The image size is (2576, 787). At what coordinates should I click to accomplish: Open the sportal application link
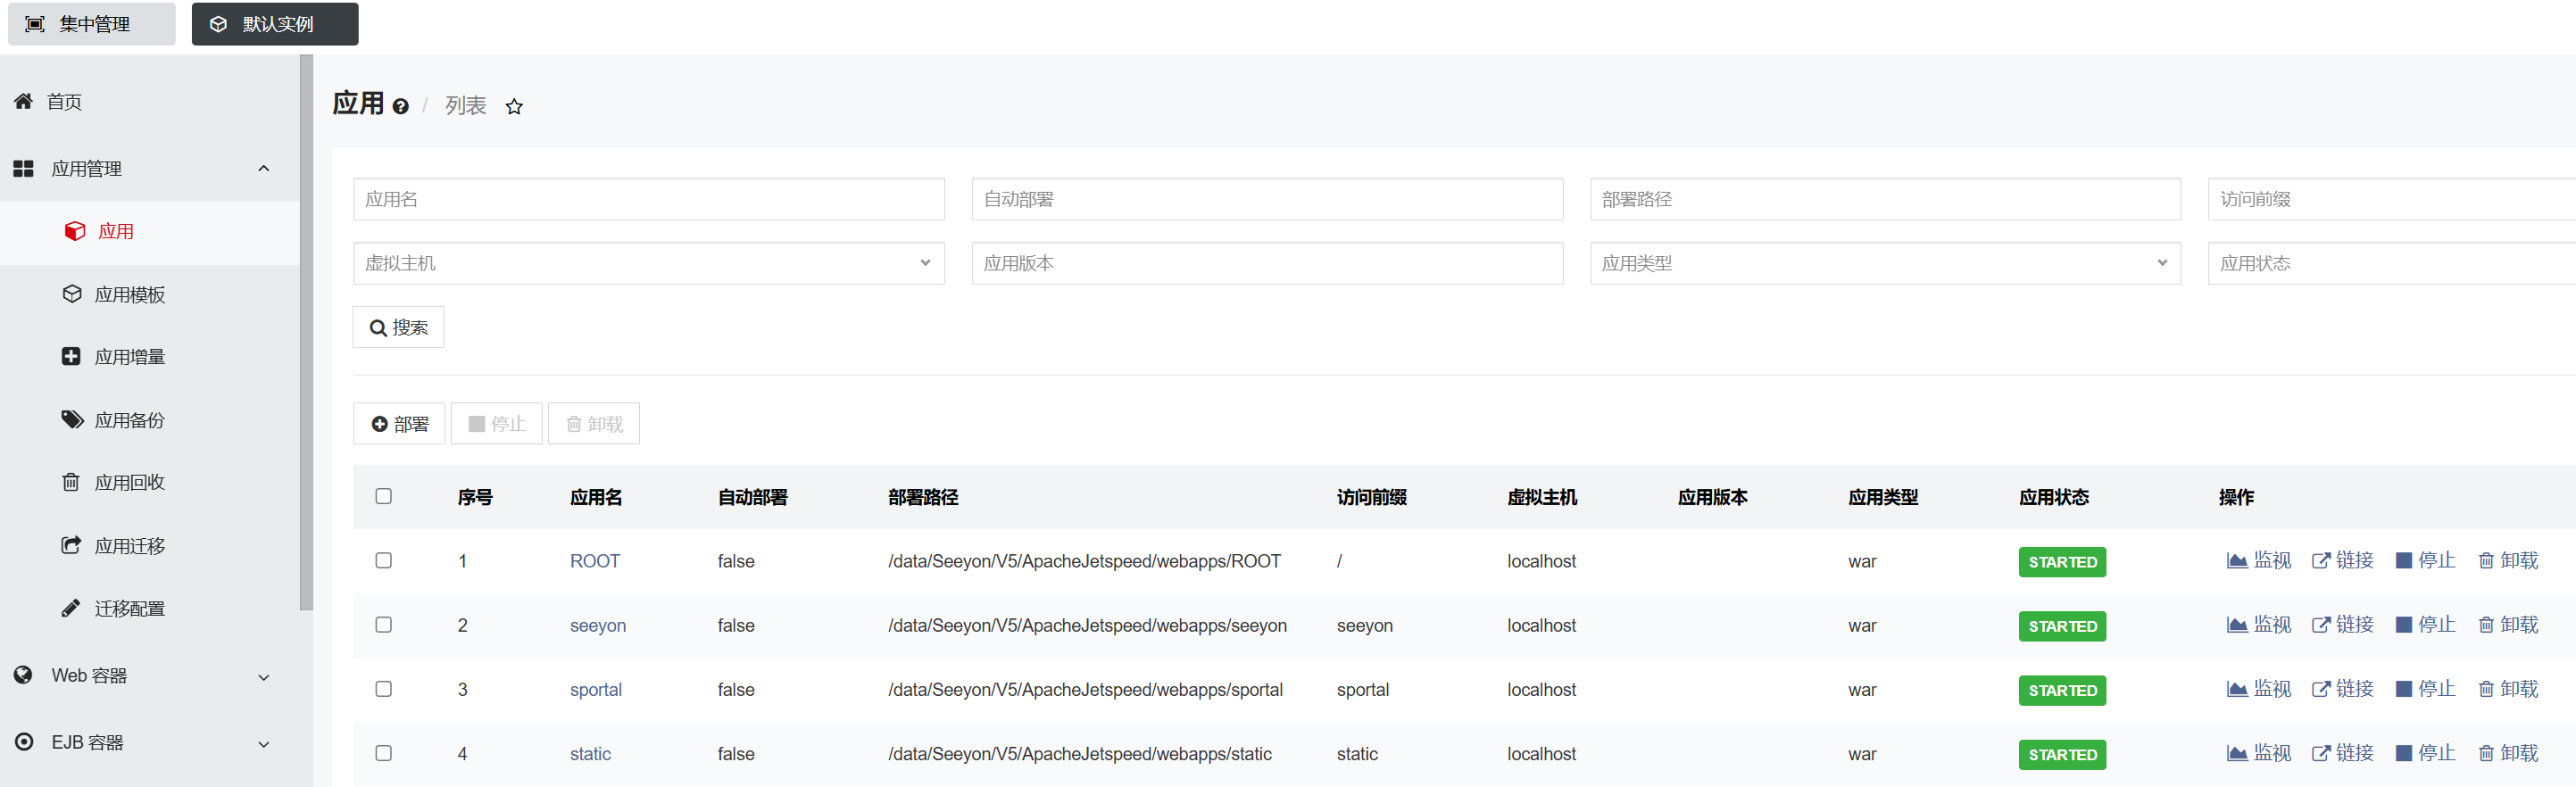pyautogui.click(x=596, y=689)
